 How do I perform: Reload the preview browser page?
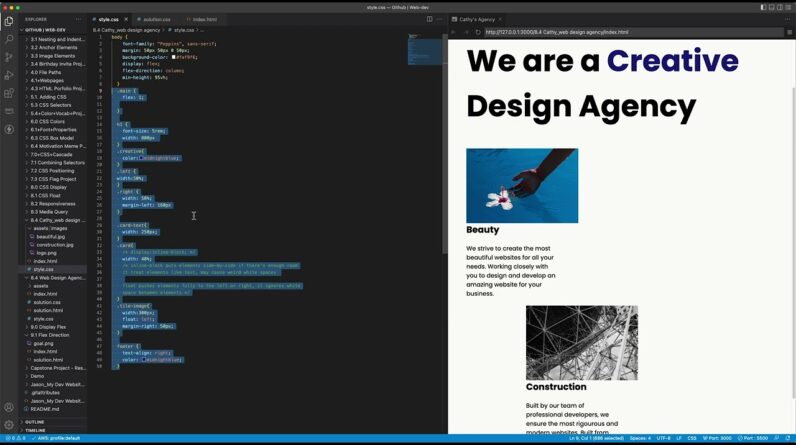coord(478,32)
